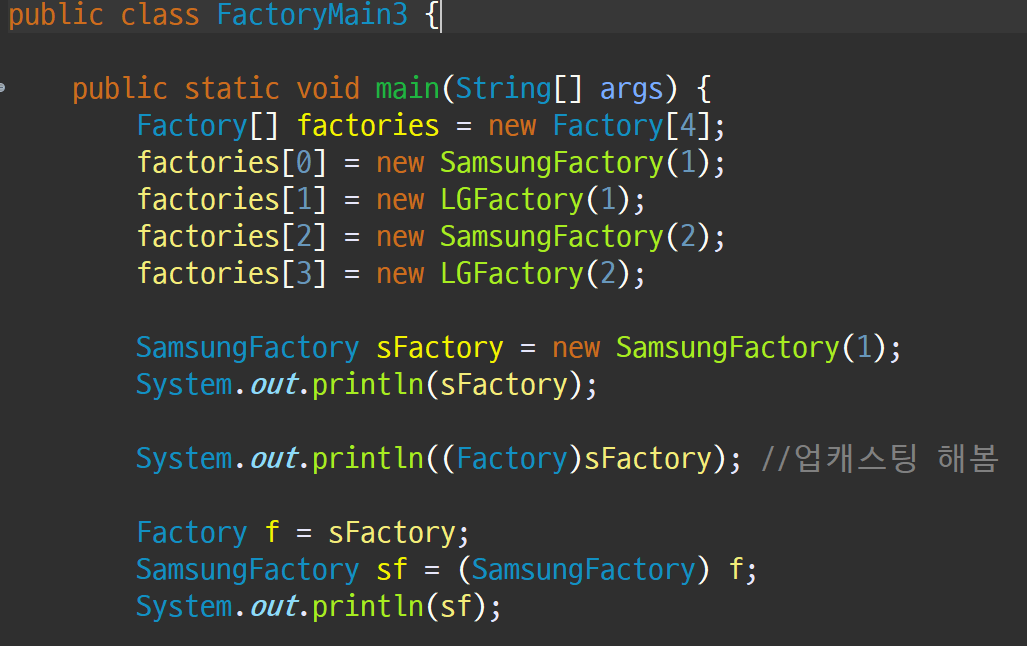Image resolution: width=1027 pixels, height=646 pixels.
Task: Click the main method name
Action: 407,88
